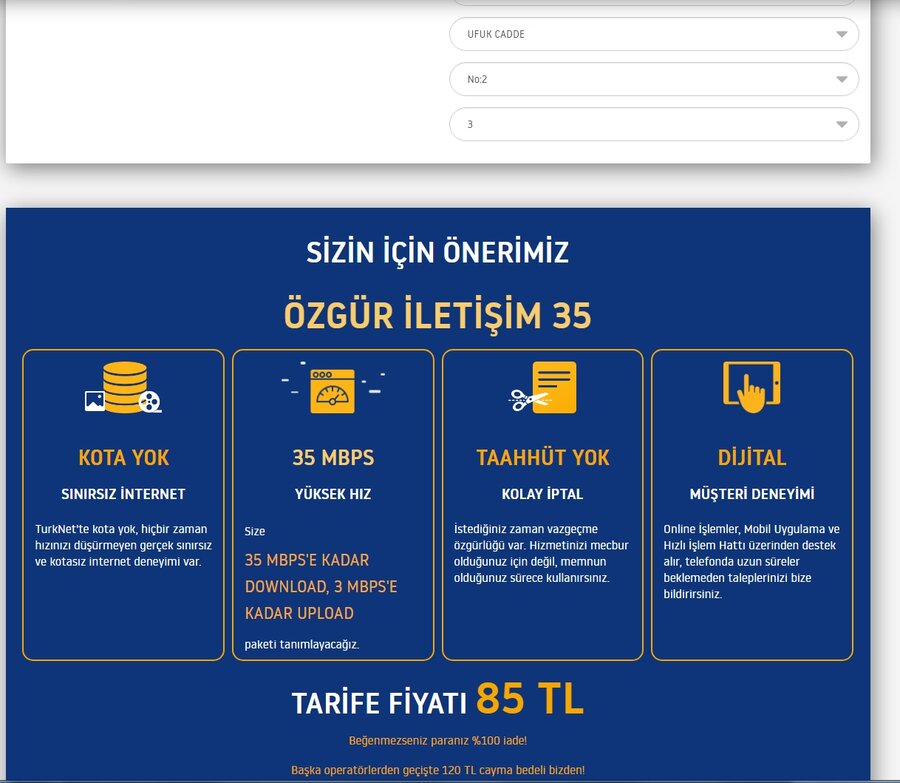Open the apartment number 3 dropdown
The width and height of the screenshot is (900, 783).
pyautogui.click(x=654, y=124)
